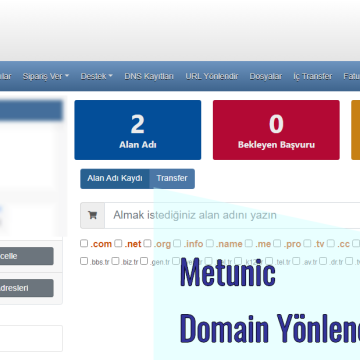Tick the .me checkbox

pos(249,243)
